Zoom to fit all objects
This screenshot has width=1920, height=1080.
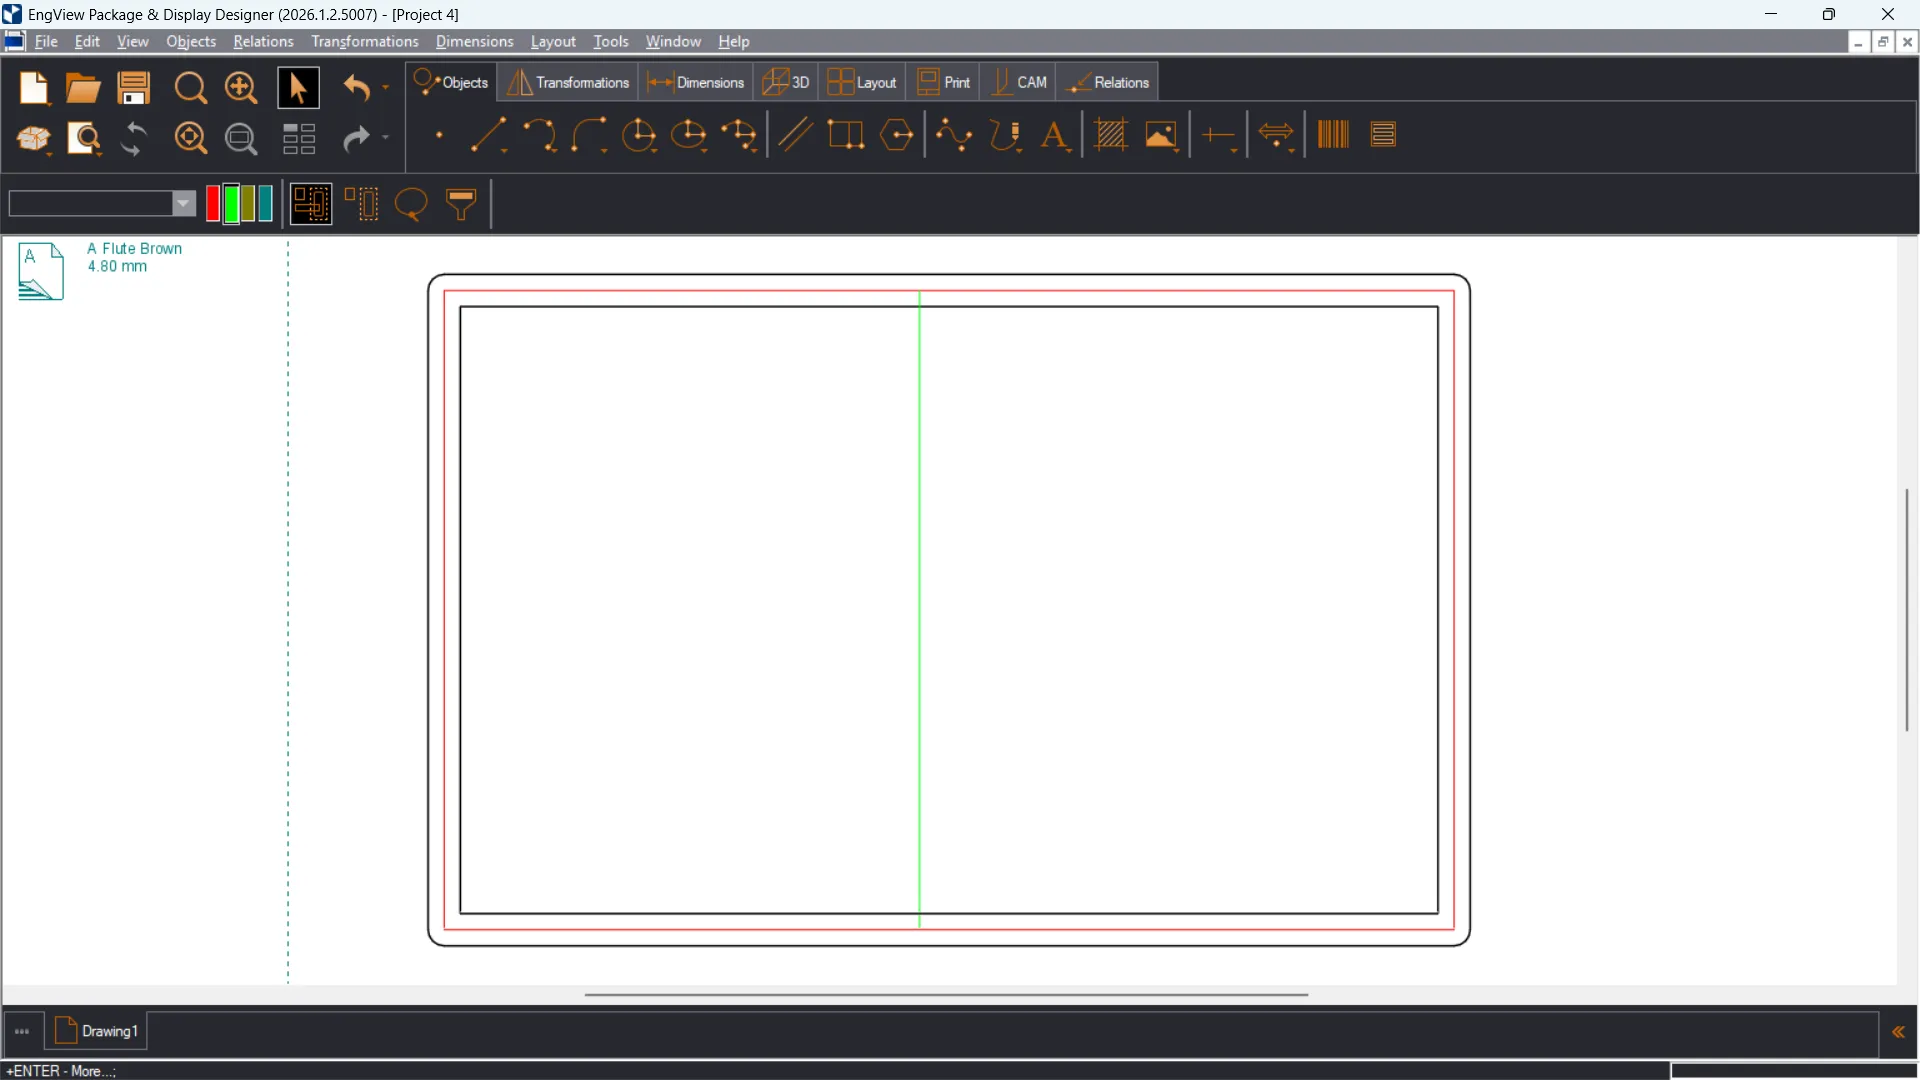point(190,138)
